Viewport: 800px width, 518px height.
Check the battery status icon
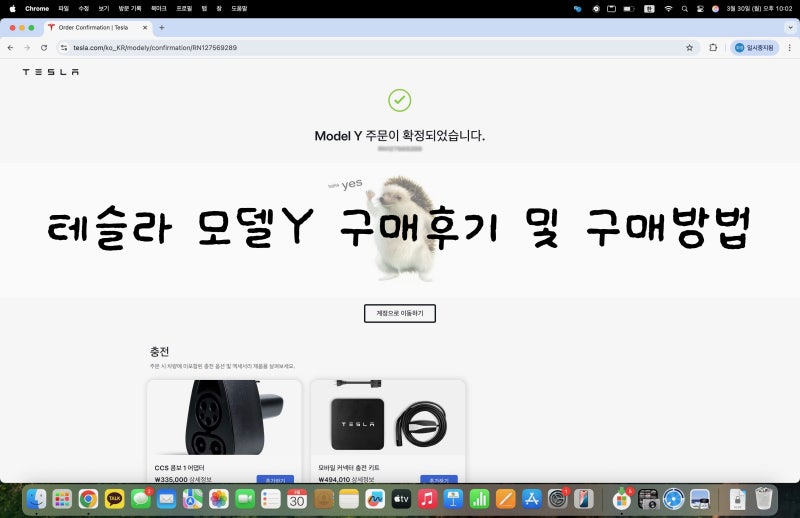629,9
